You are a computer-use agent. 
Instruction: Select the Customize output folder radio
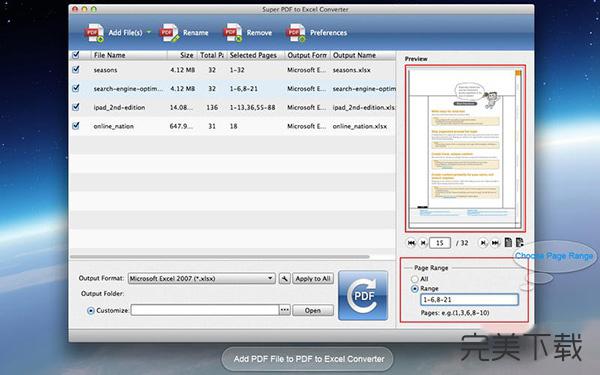tap(91, 311)
